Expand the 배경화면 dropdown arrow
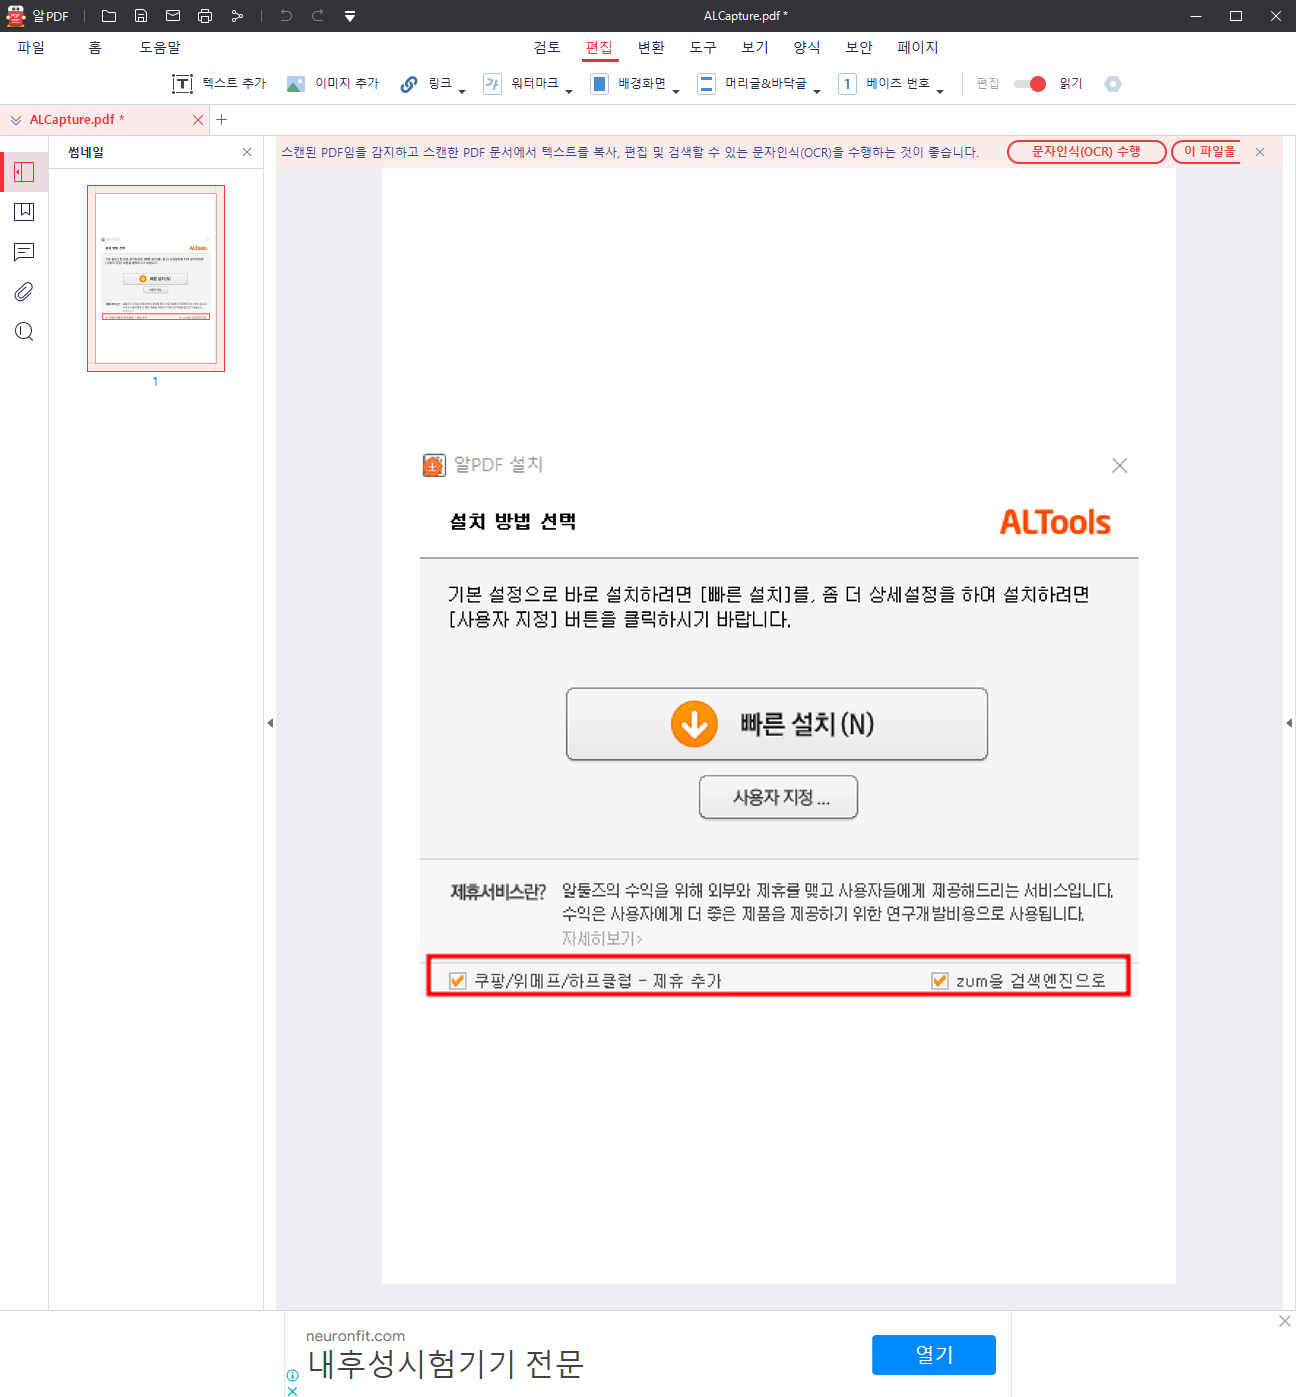The width and height of the screenshot is (1296, 1397). pyautogui.click(x=676, y=91)
